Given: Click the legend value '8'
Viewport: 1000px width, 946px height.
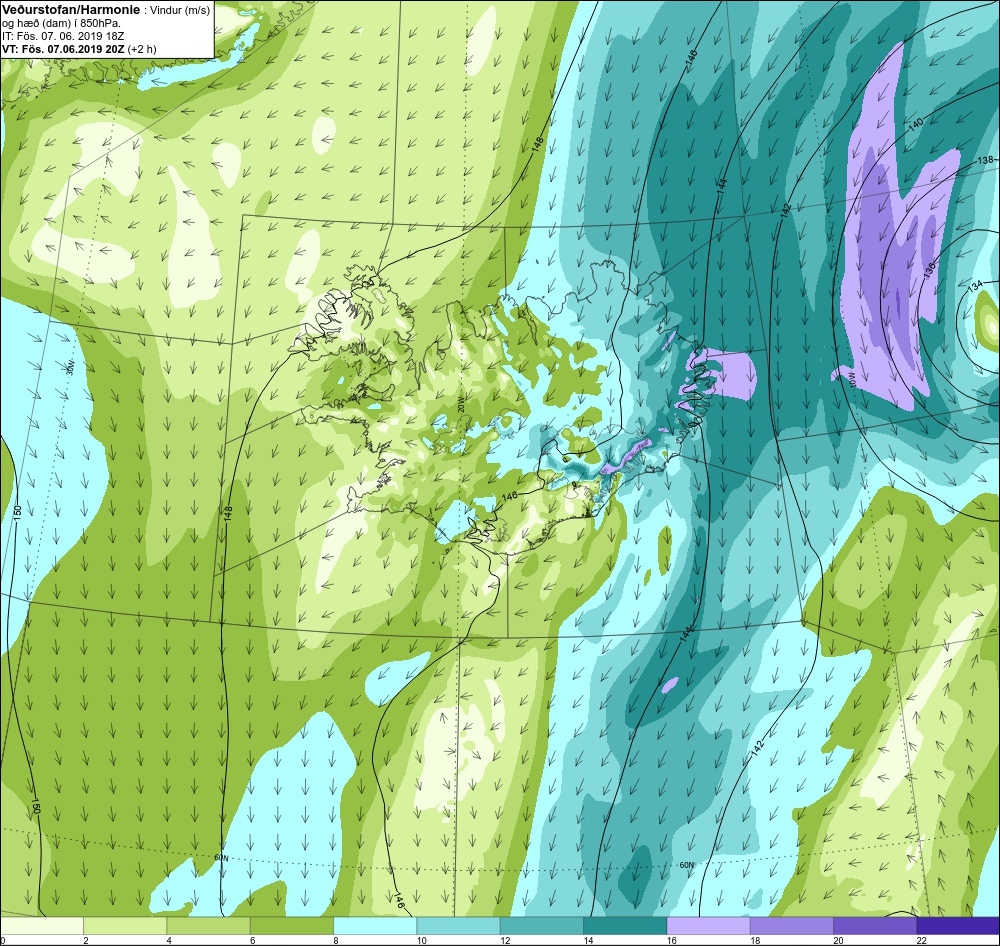Looking at the screenshot, I should click(335, 940).
